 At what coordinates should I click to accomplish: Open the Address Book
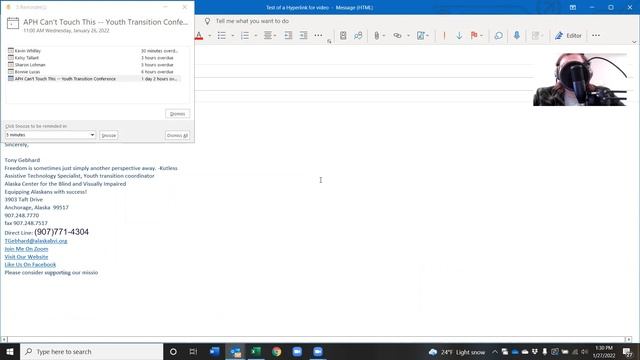coord(343,36)
